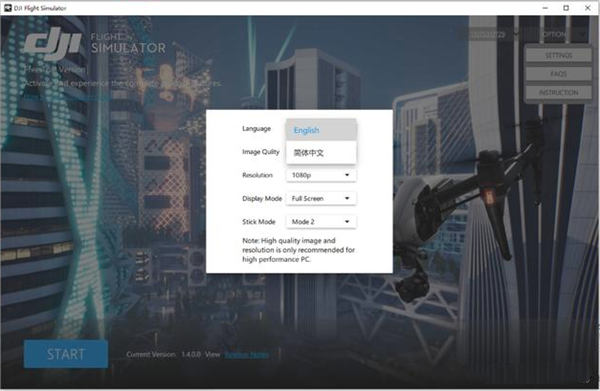The height and width of the screenshot is (391, 600).
Task: Click the chevron next to OPTION
Action: click(582, 34)
